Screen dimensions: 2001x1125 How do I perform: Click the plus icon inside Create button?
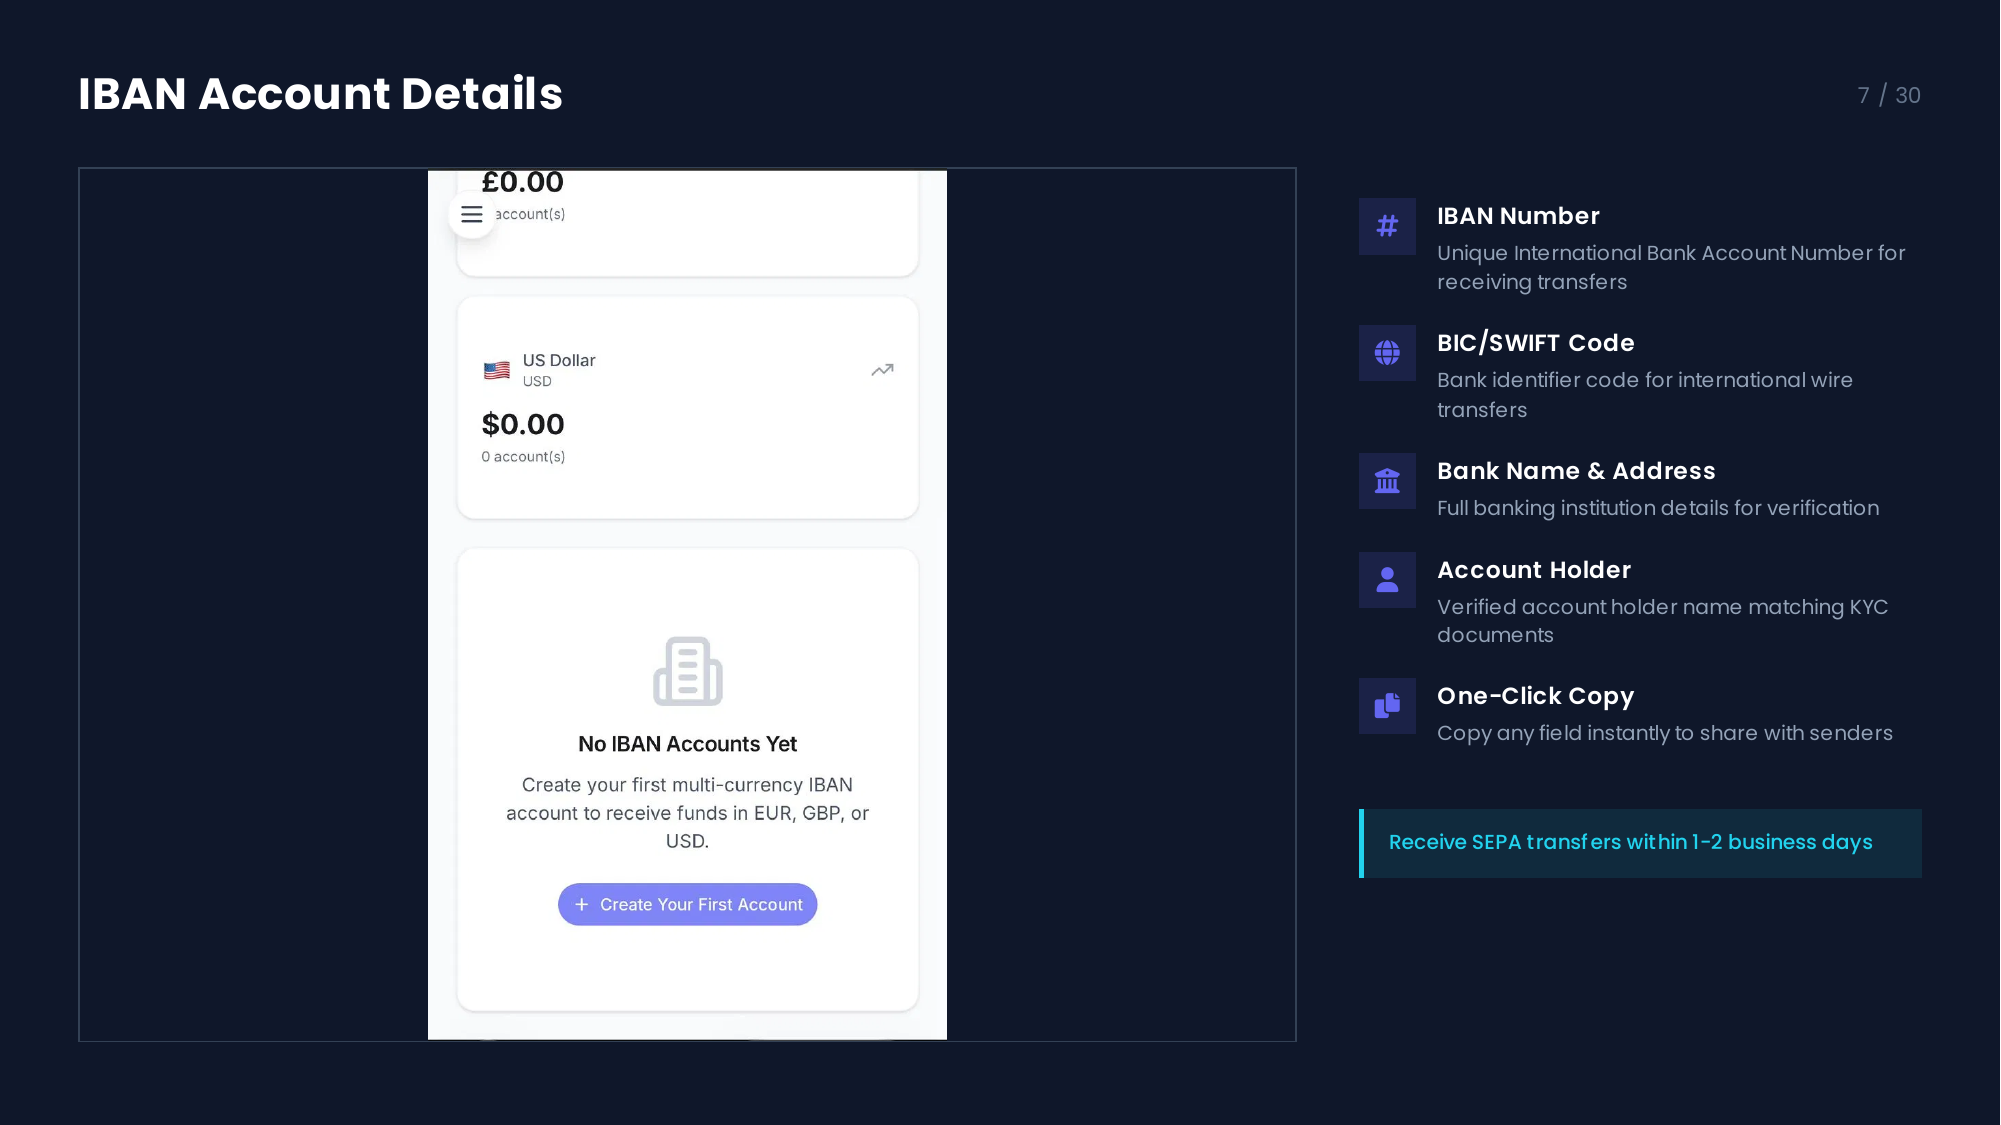point(582,904)
